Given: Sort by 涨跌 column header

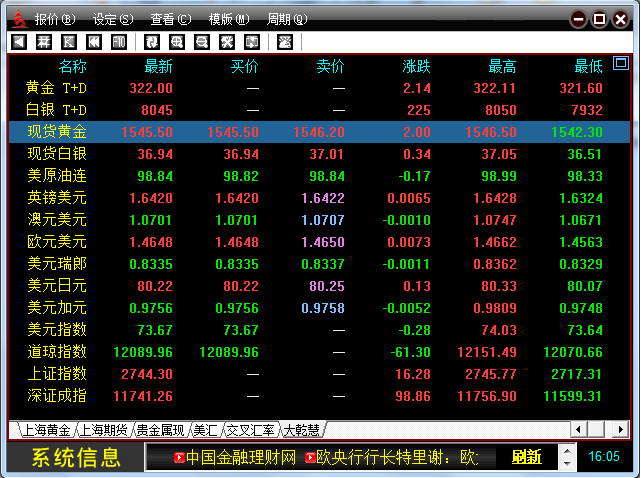Looking at the screenshot, I should tap(416, 66).
